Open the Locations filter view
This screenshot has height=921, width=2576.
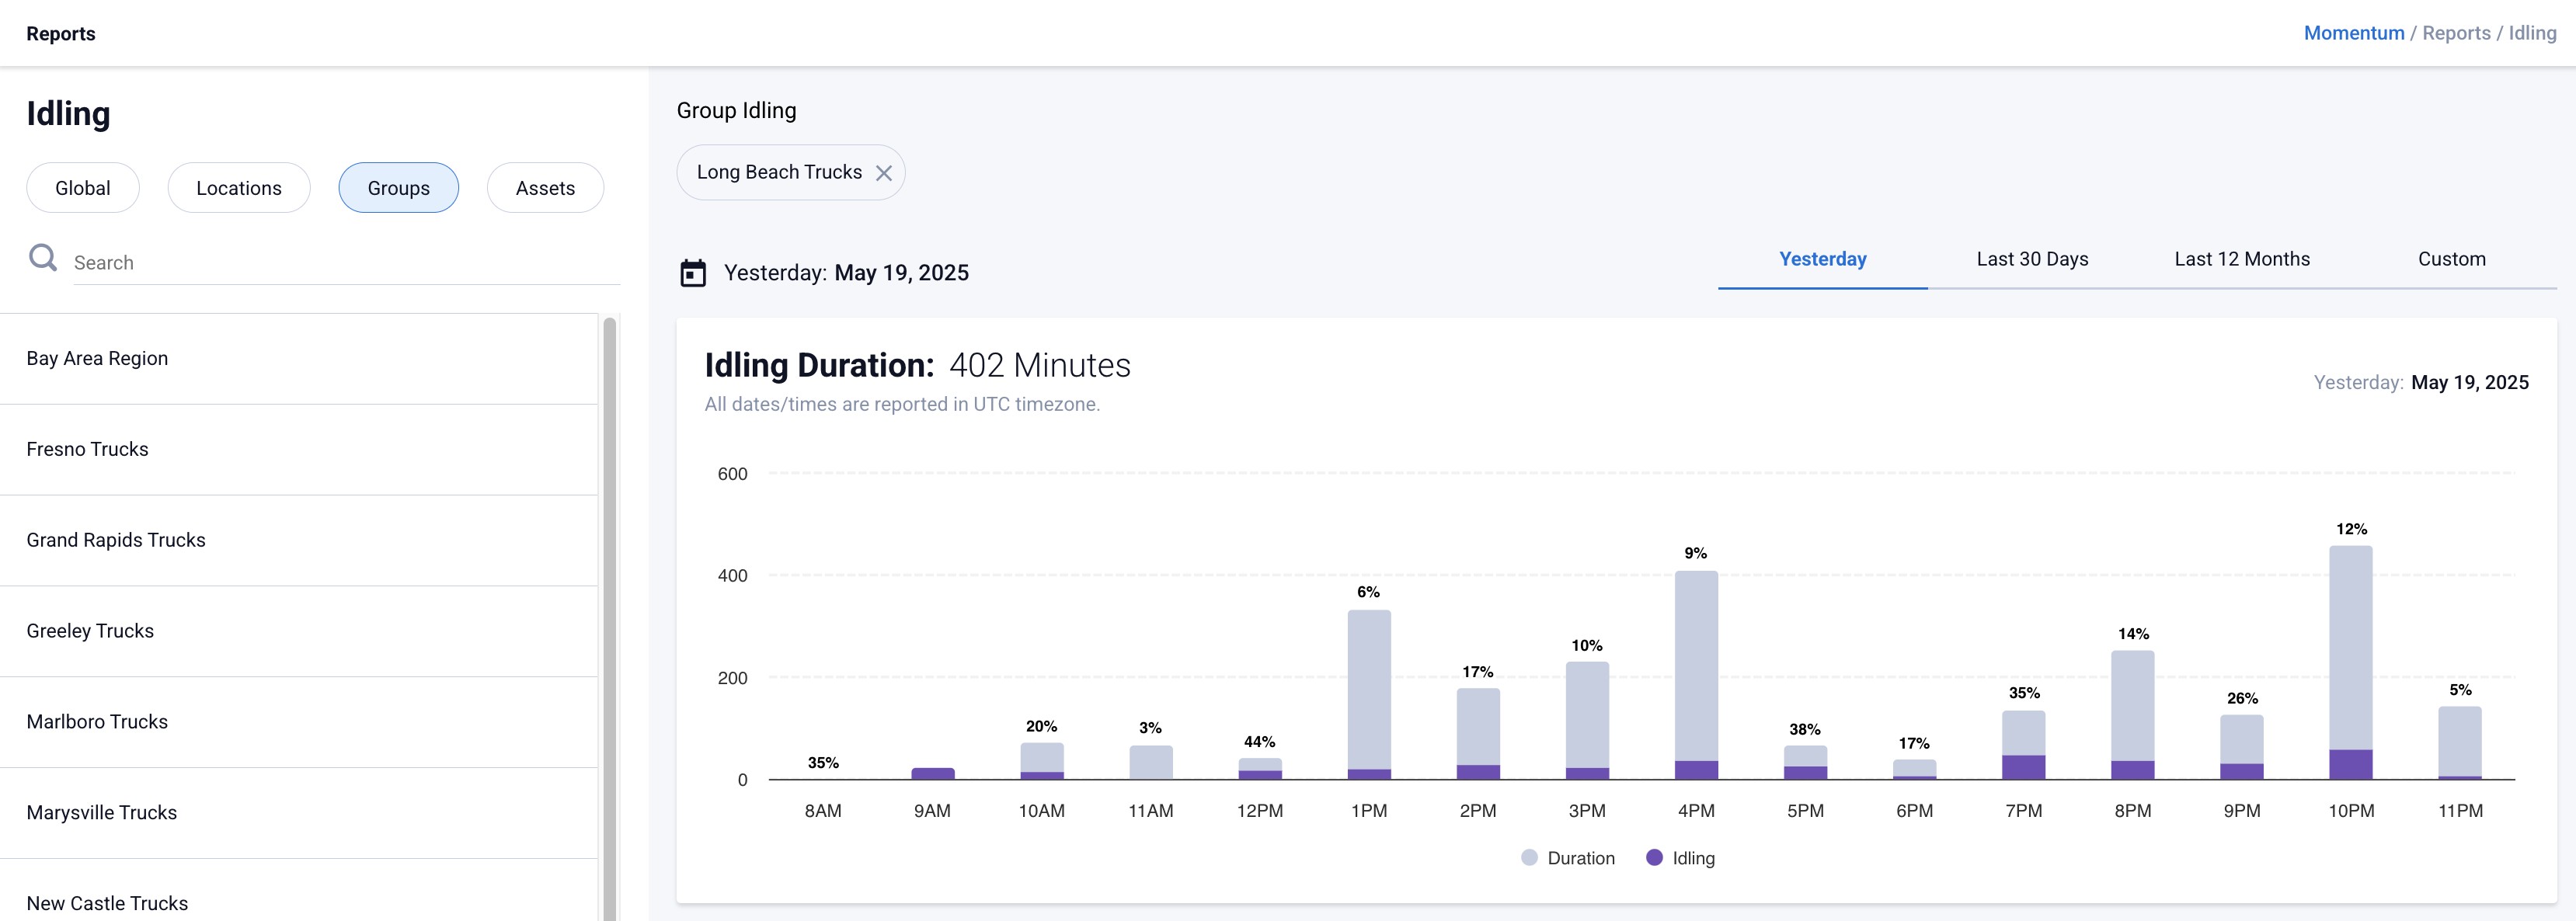pyautogui.click(x=238, y=187)
